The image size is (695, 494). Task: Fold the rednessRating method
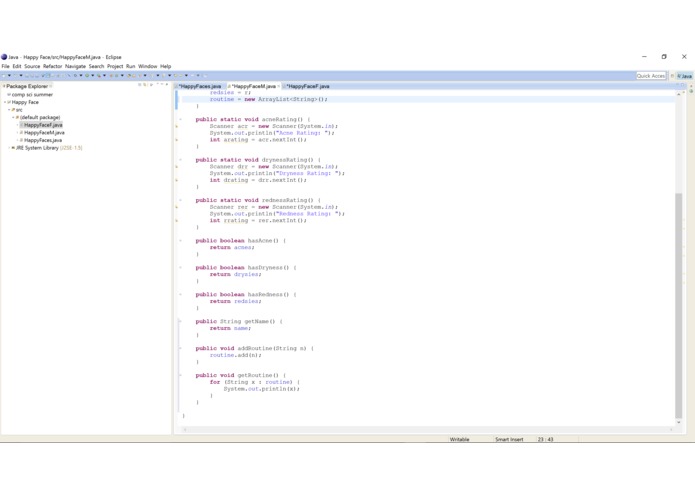pyautogui.click(x=180, y=200)
